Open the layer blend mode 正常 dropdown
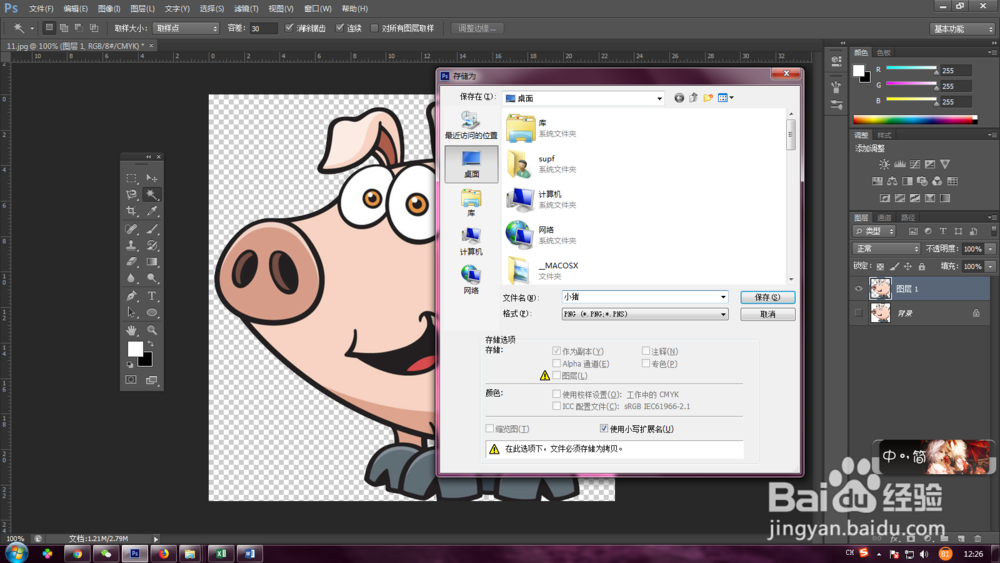 point(886,249)
